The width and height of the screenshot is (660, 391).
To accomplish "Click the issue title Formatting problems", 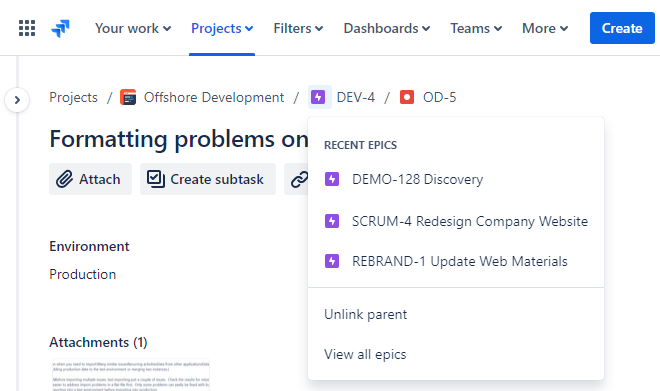I will tap(178, 138).
